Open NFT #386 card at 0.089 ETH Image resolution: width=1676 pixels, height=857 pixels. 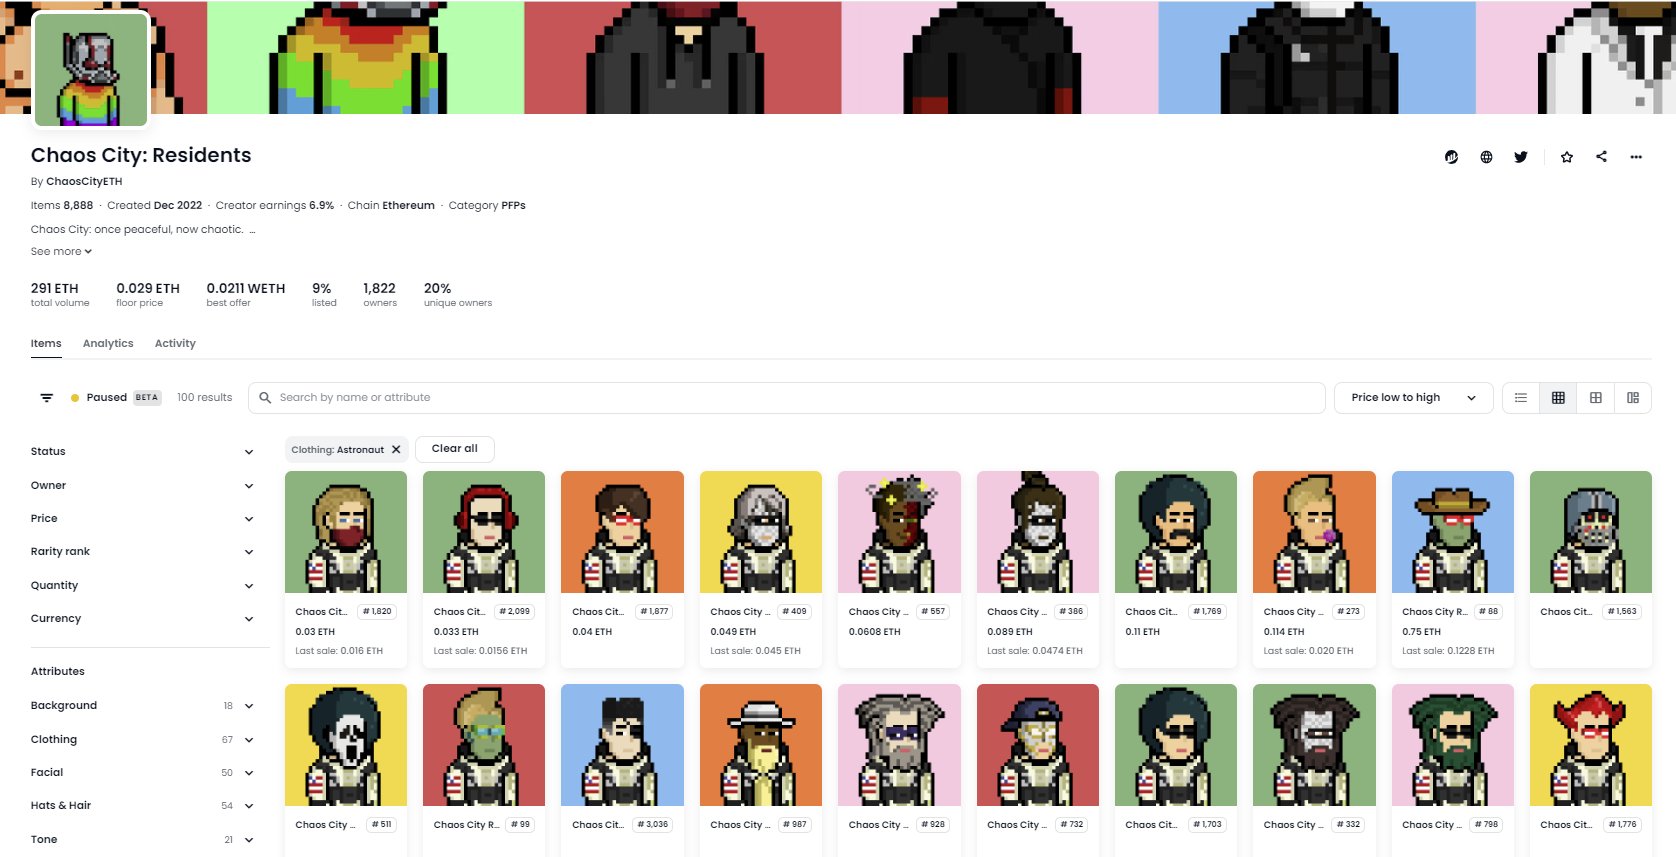point(1037,569)
